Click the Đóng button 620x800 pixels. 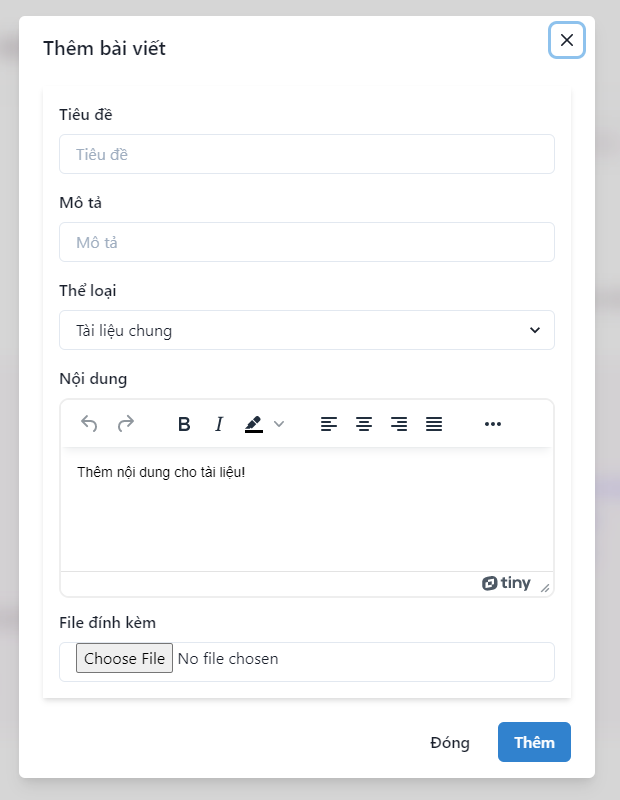tap(450, 742)
